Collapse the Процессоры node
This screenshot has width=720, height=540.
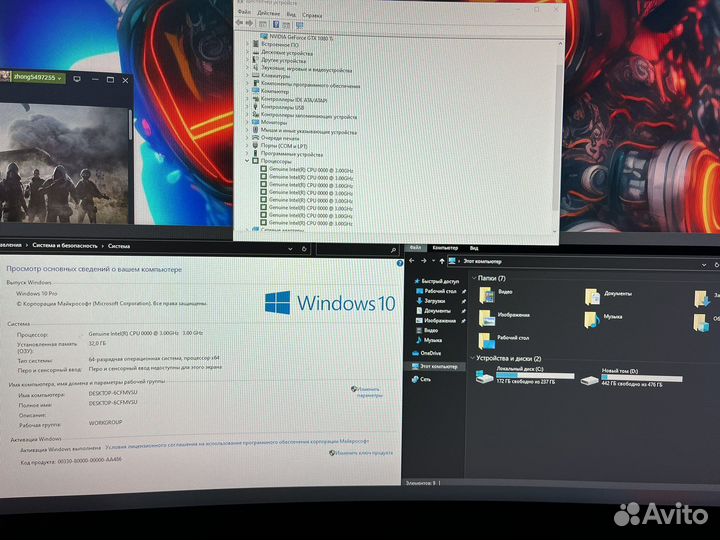point(248,161)
